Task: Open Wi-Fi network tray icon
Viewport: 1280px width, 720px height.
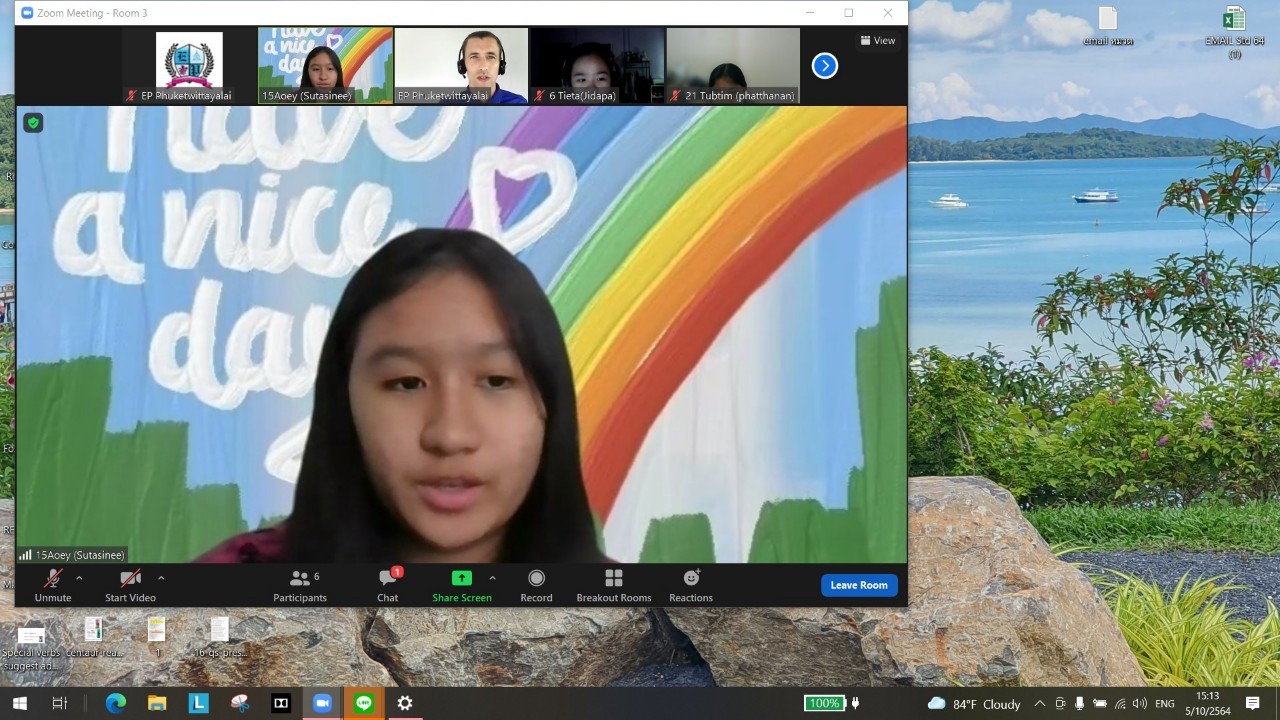Action: click(x=1120, y=704)
